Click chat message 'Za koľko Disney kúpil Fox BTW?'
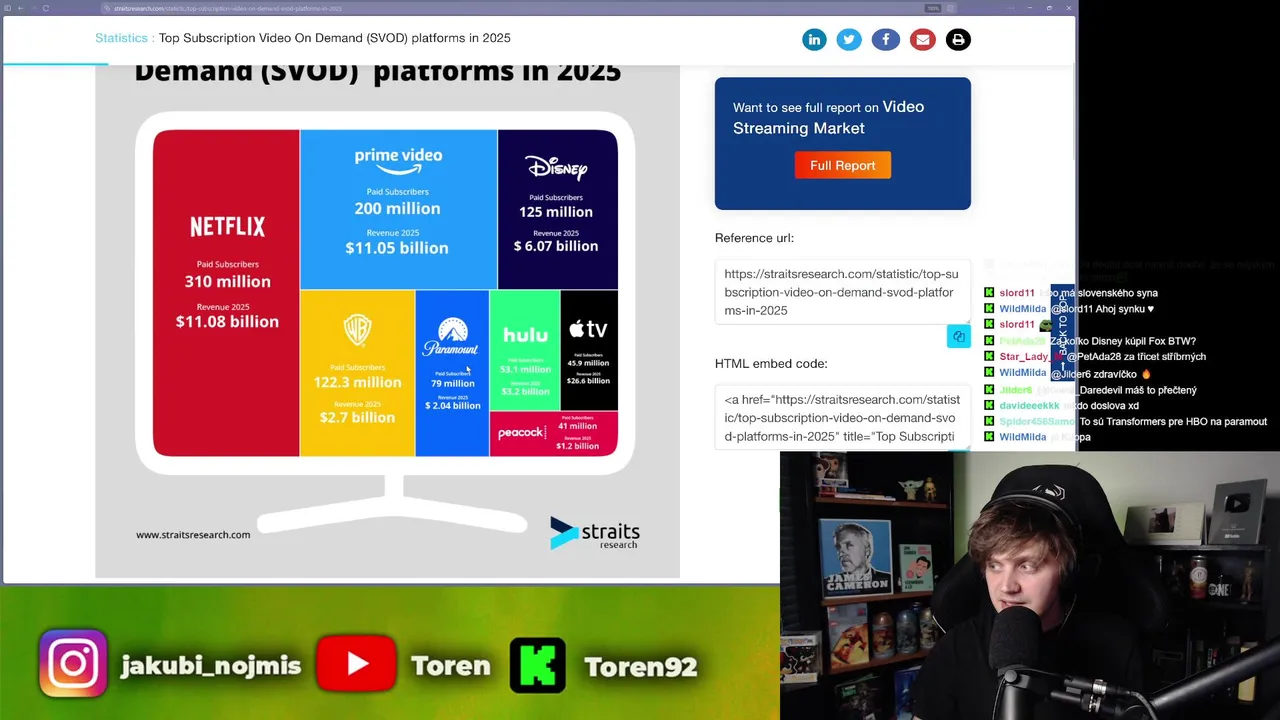This screenshot has width=1280, height=720. click(x=1122, y=341)
